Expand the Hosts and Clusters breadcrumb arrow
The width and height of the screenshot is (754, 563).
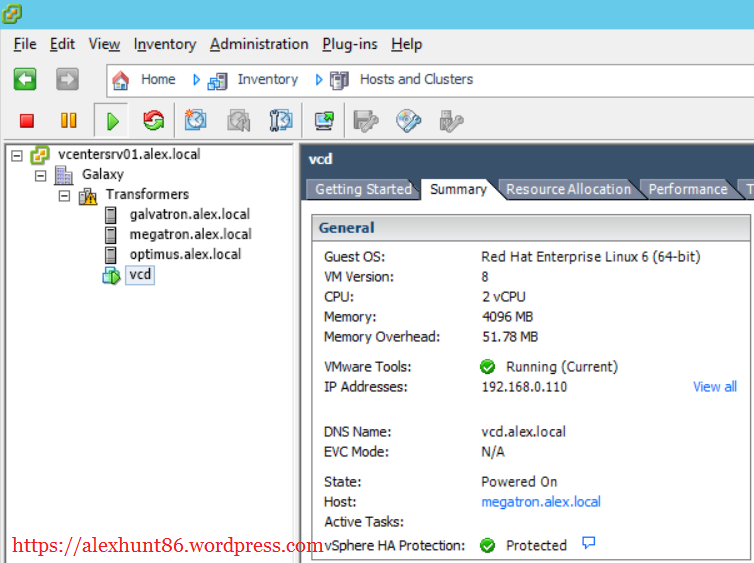(x=318, y=80)
